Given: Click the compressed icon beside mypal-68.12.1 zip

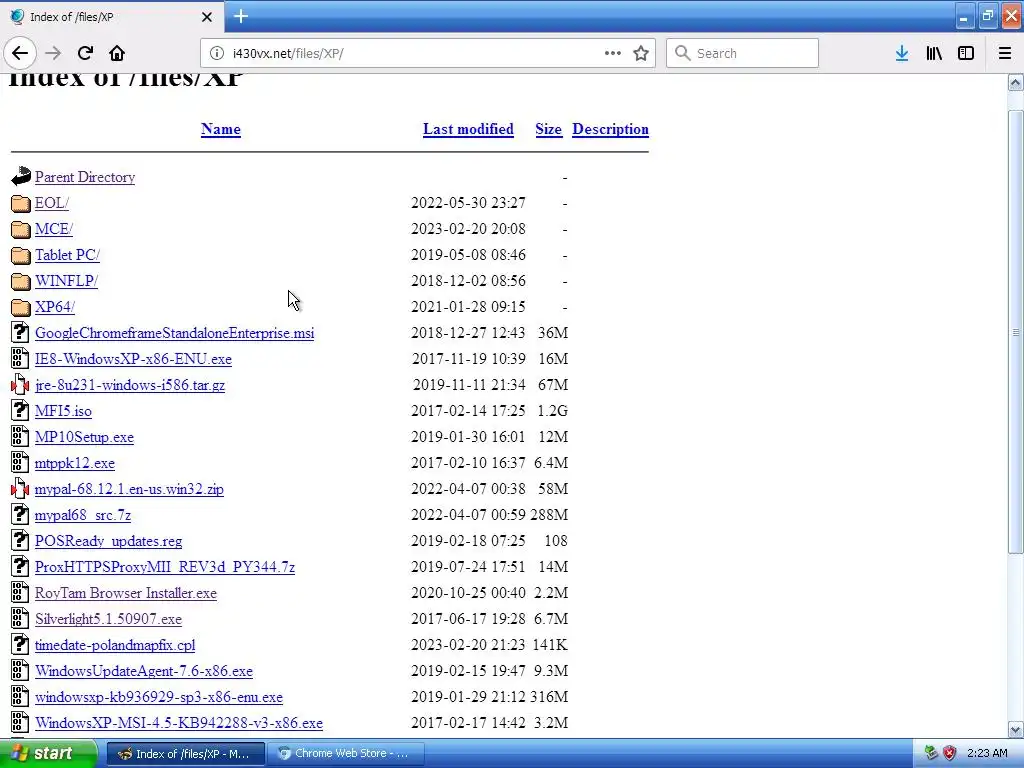Looking at the screenshot, I should click(20, 488).
